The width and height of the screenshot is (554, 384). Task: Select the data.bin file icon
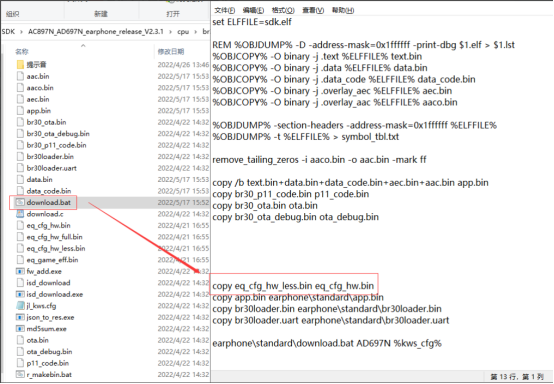[x=20, y=179]
